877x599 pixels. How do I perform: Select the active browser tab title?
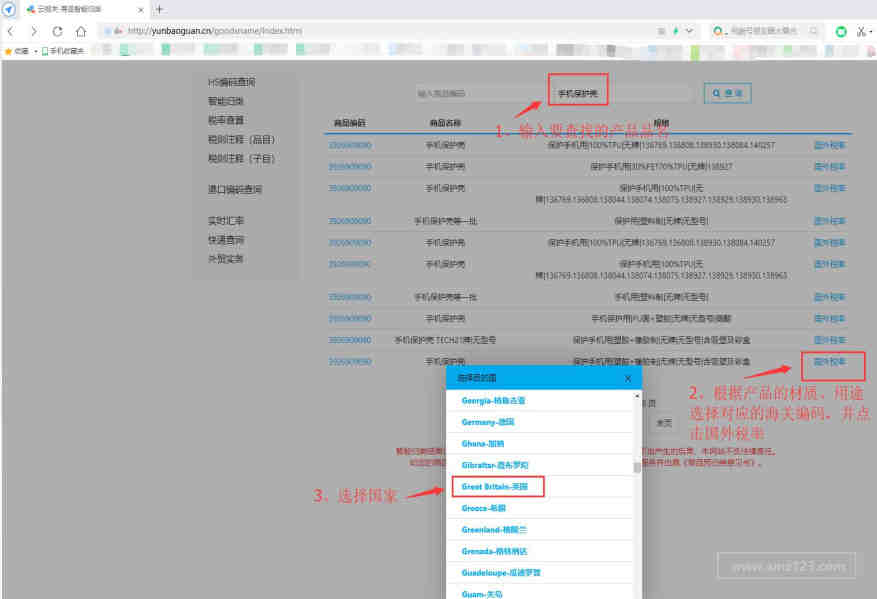pyautogui.click(x=70, y=10)
